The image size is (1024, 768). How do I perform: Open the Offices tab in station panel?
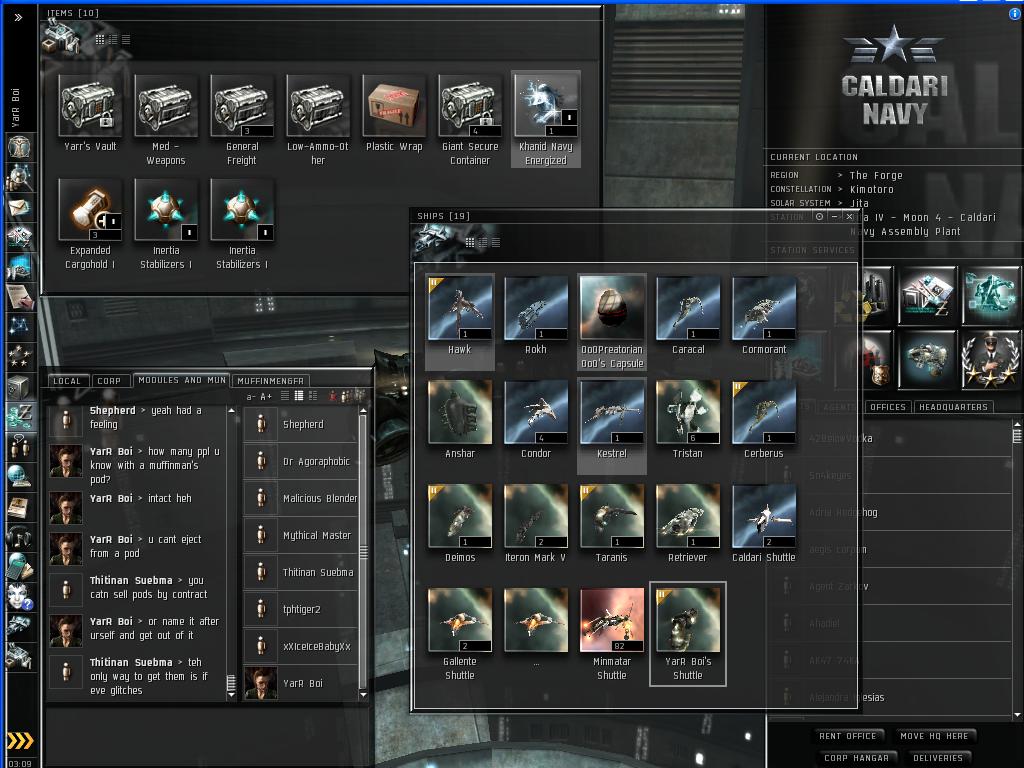coord(888,407)
